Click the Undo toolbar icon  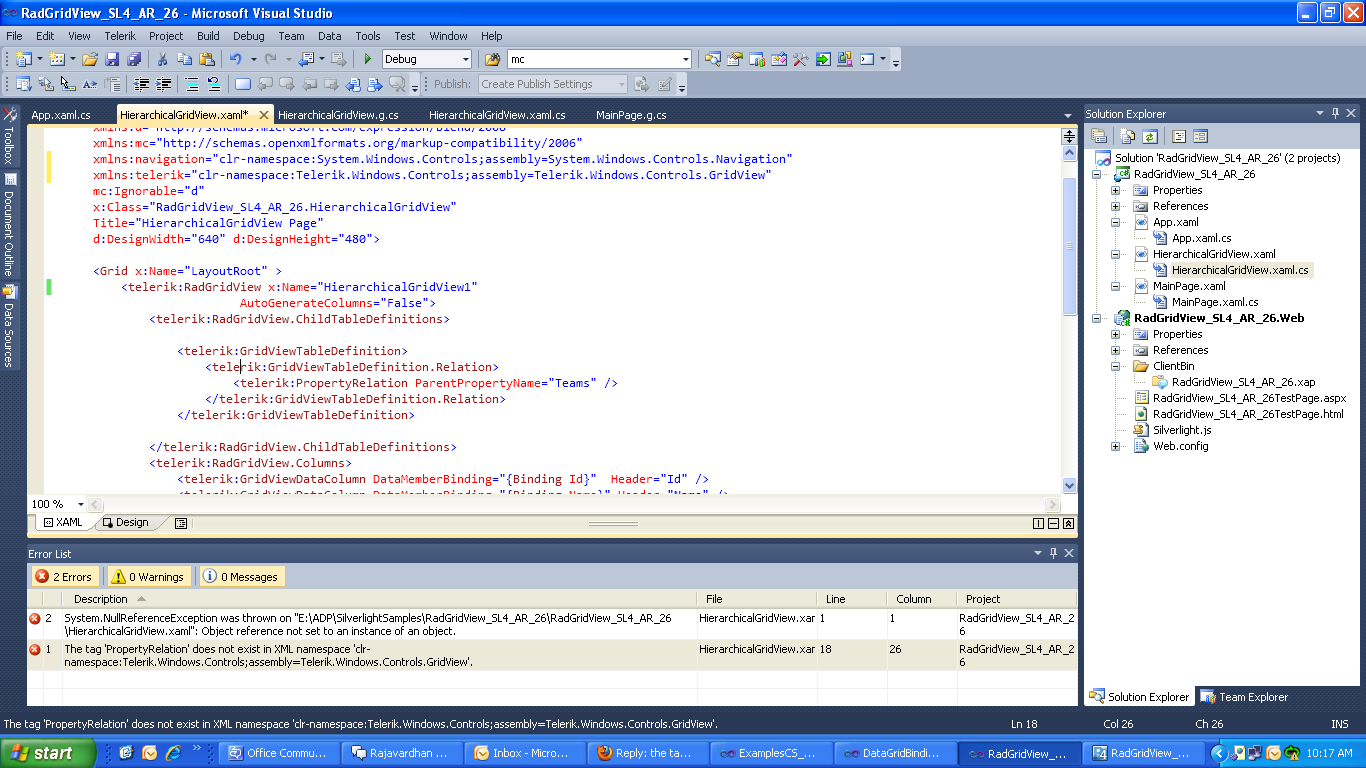(236, 60)
